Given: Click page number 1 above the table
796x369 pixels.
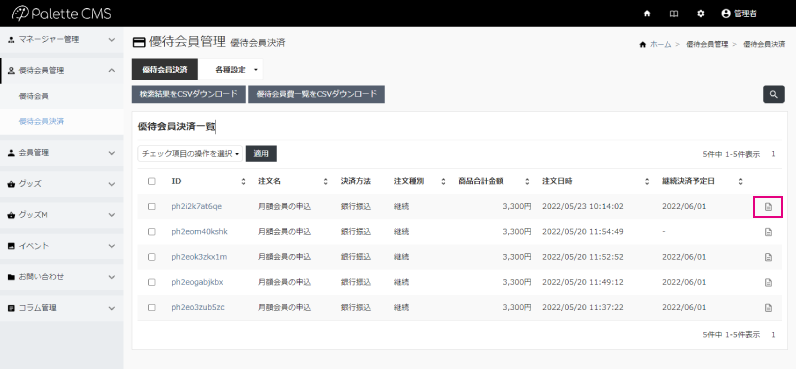Looking at the screenshot, I should pos(773,154).
